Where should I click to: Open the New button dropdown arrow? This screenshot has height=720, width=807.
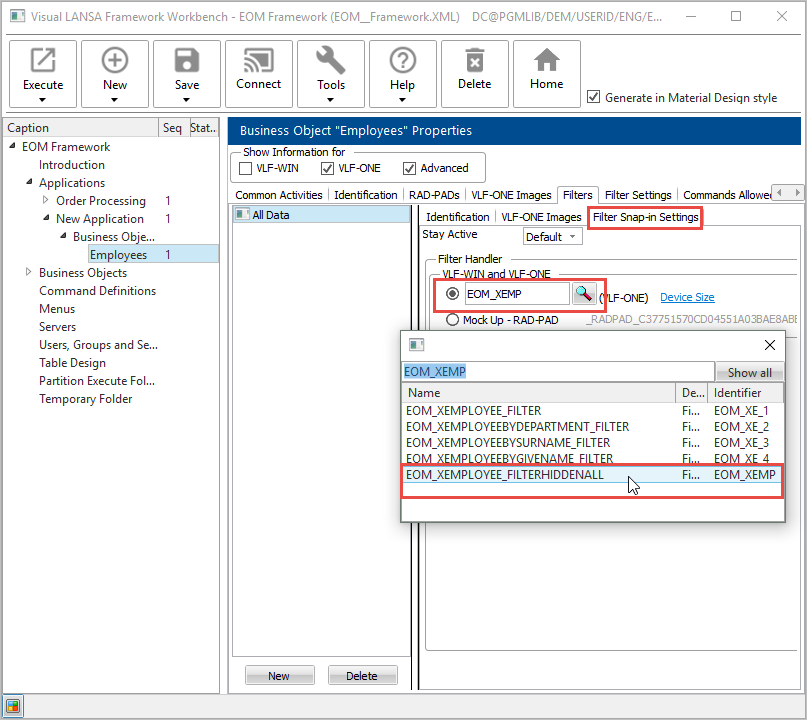pyautogui.click(x=115, y=100)
